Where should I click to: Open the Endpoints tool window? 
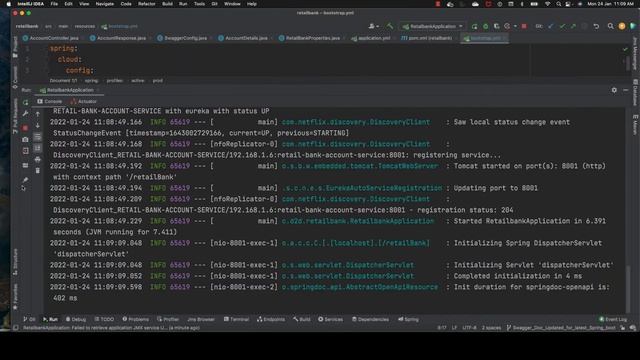(x=271, y=319)
